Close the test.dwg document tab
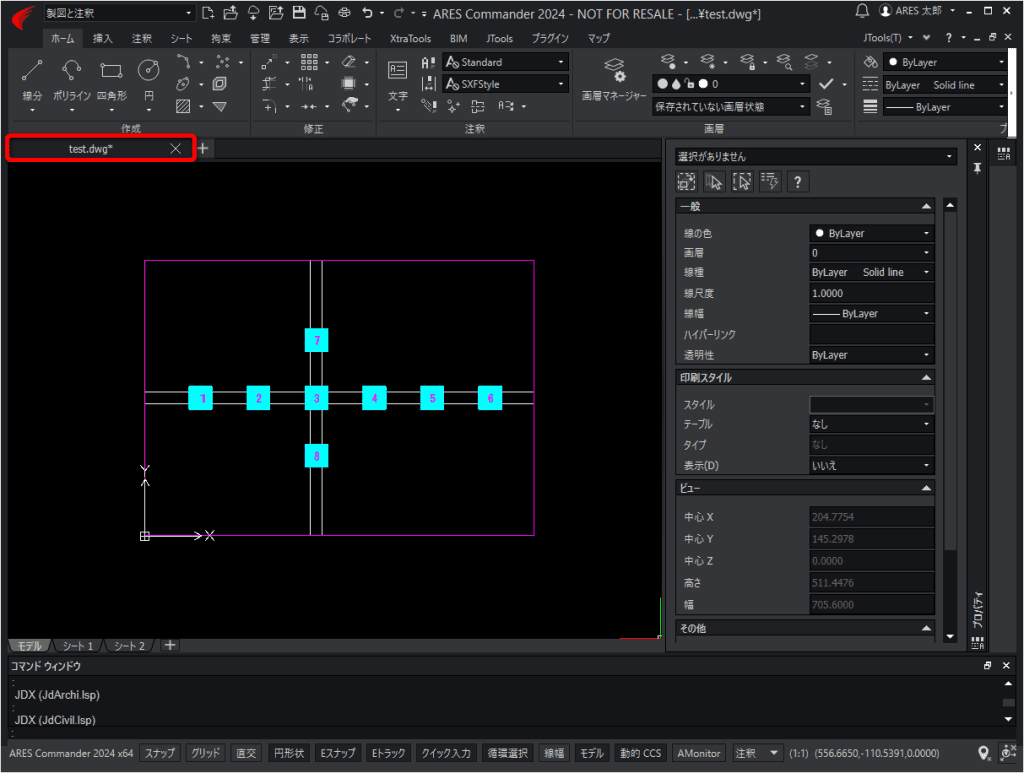Image resolution: width=1024 pixels, height=773 pixels. click(175, 149)
